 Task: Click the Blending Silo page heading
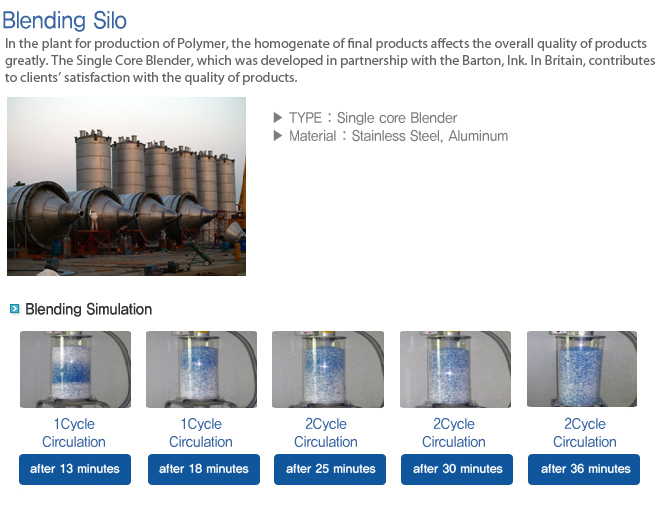point(65,20)
